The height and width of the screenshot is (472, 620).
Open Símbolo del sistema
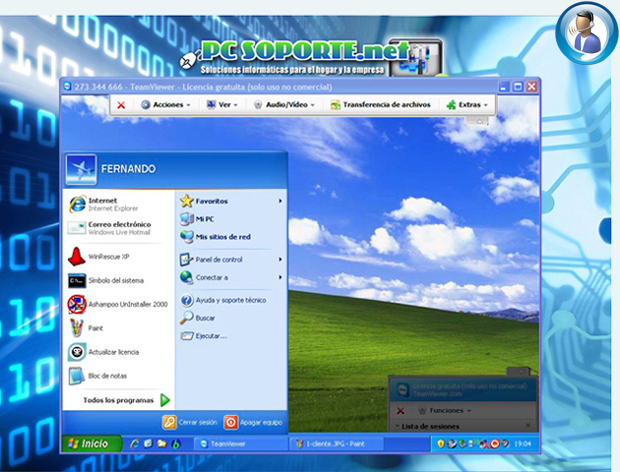pos(115,280)
